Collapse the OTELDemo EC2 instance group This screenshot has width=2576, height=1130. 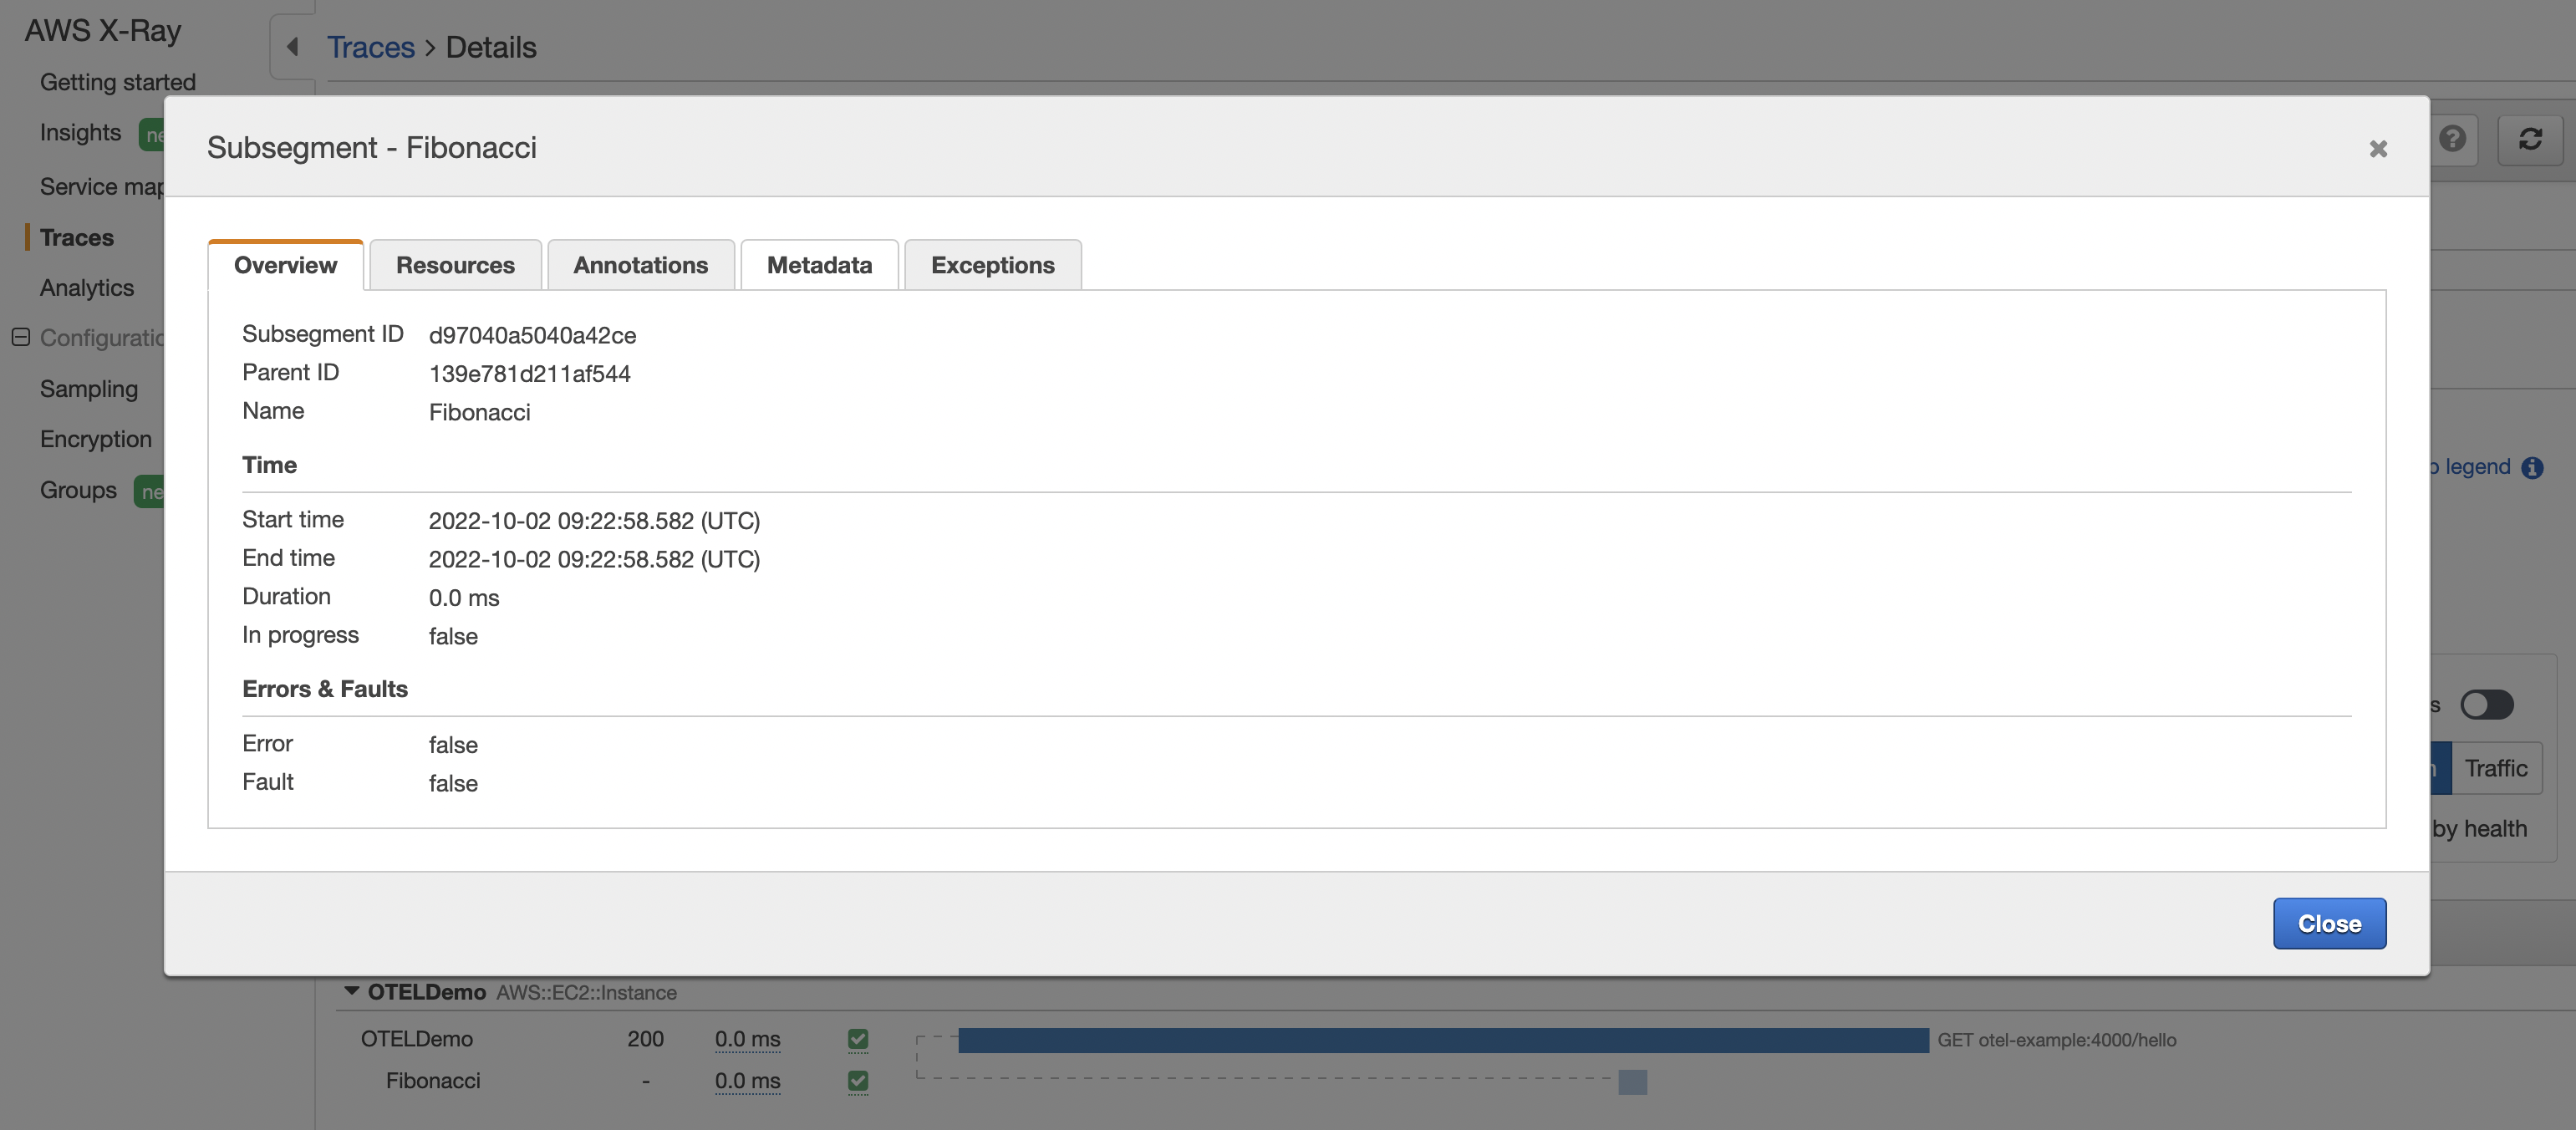(x=351, y=991)
